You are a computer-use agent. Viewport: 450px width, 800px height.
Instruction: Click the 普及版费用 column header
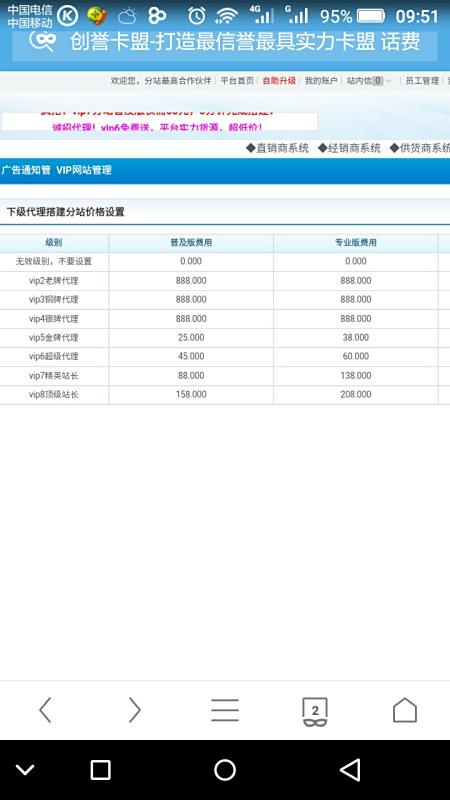coord(191,243)
